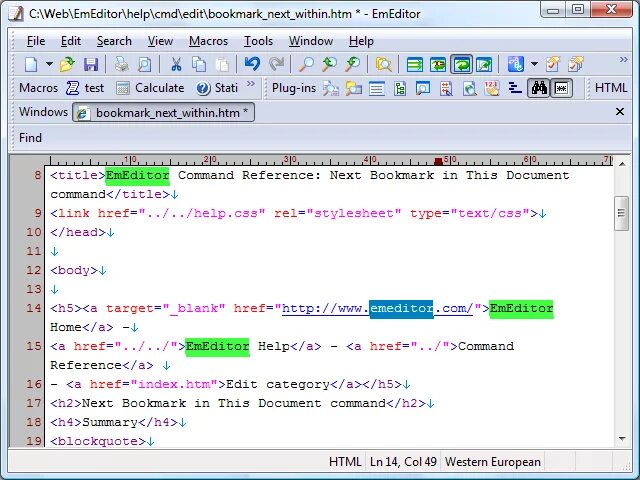This screenshot has width=640, height=480.
Task: Click the vertical scrollbar thumb
Action: click(x=622, y=213)
